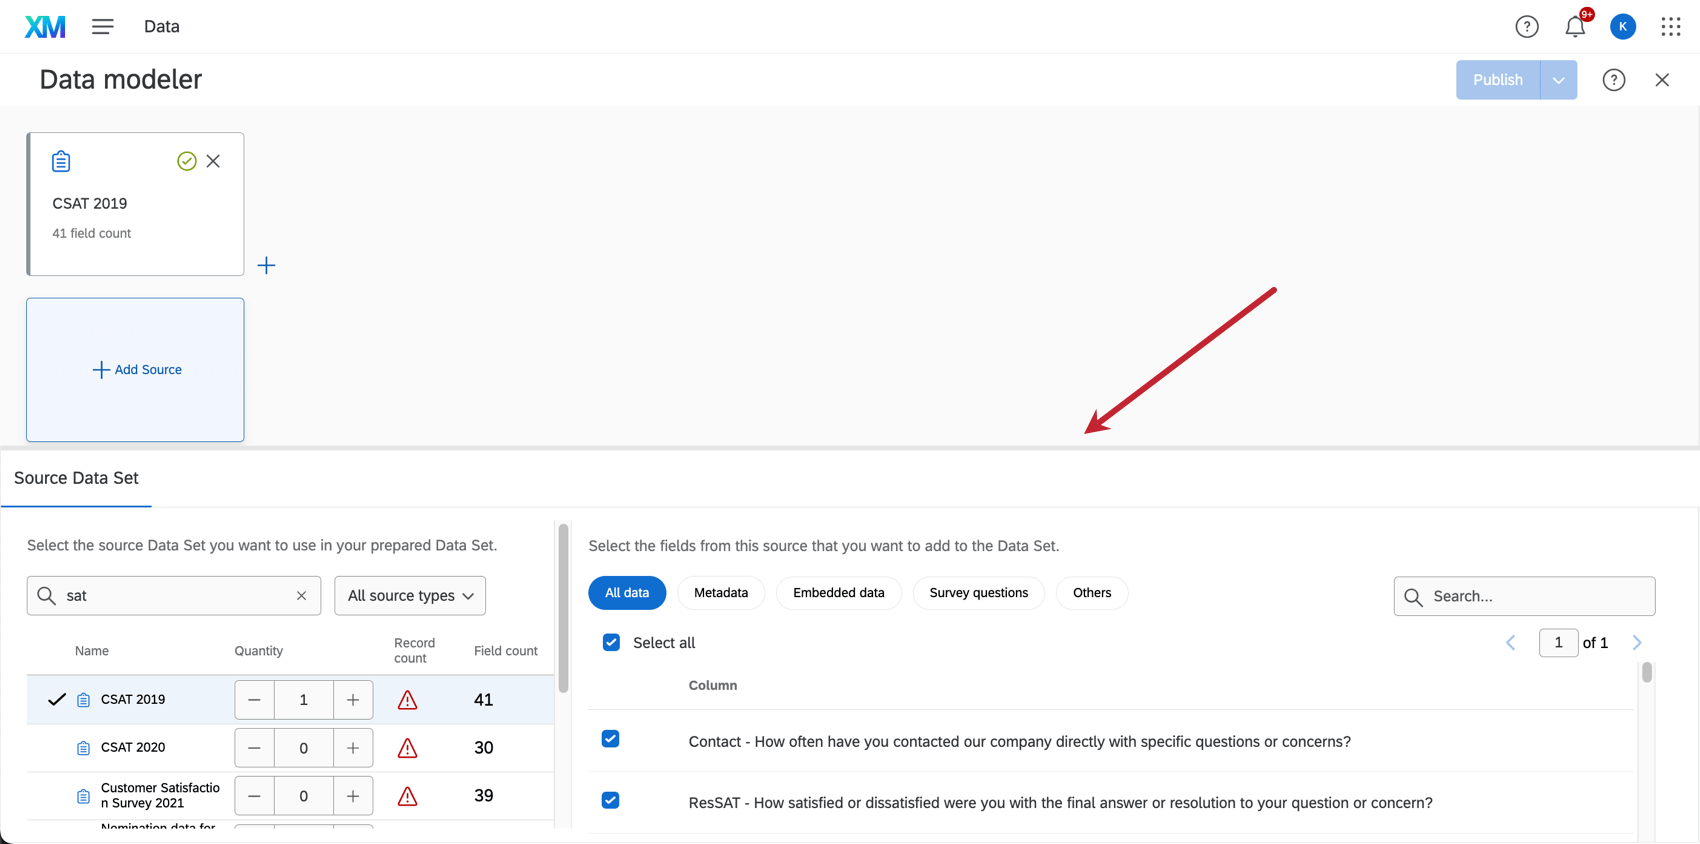Viewport: 1700px width, 844px height.
Task: Click the XM logo
Action: (45, 27)
